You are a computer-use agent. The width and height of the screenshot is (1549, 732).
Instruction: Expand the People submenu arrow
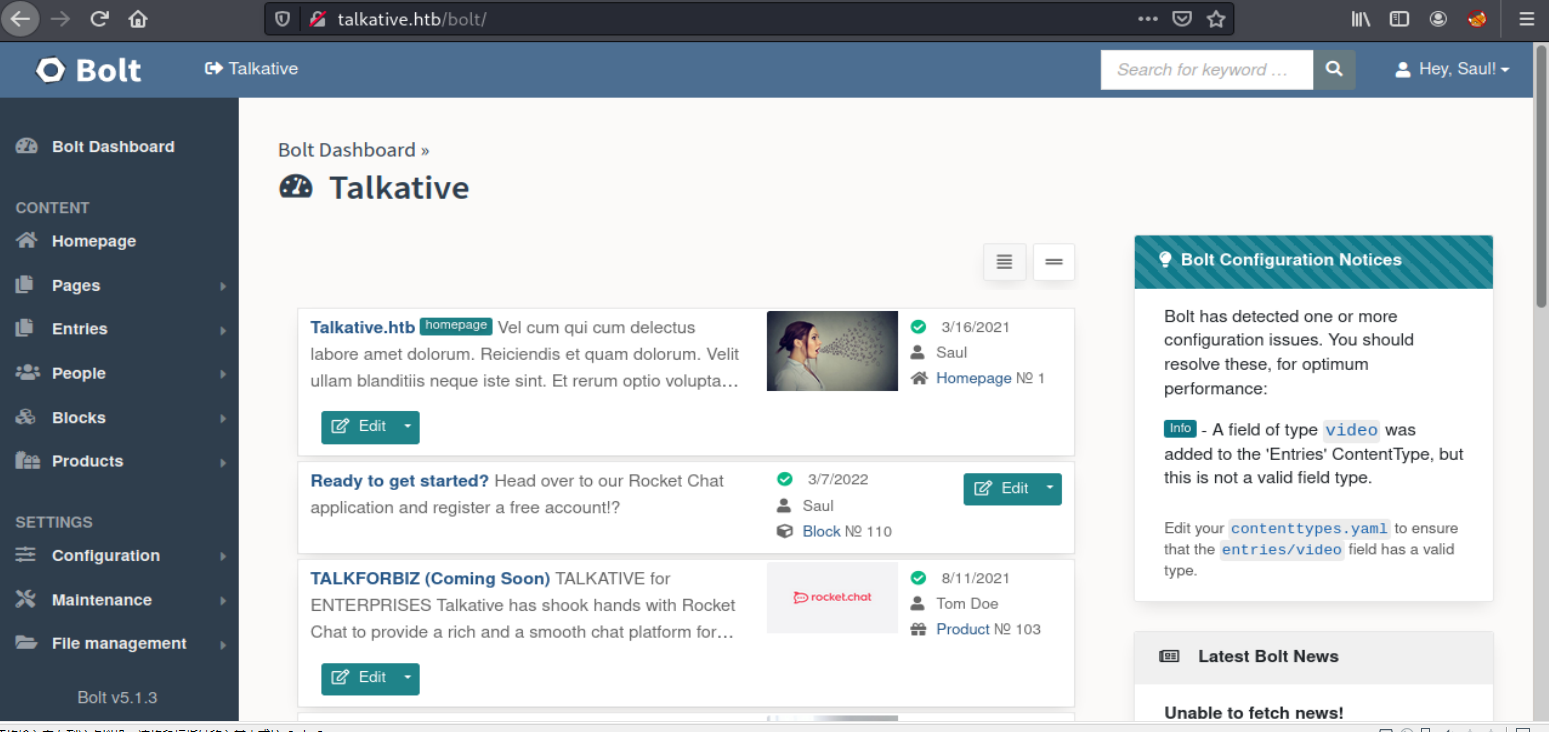point(223,374)
